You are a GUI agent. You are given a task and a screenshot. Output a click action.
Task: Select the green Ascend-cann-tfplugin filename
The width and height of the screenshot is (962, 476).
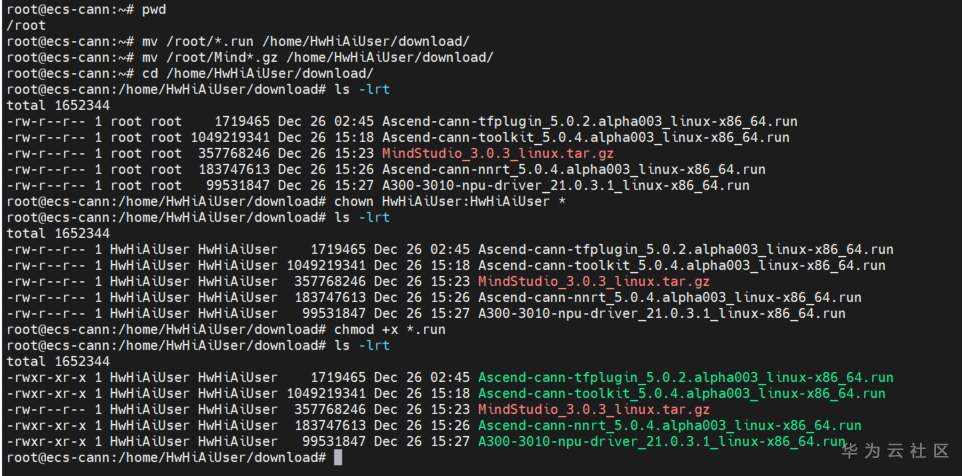pos(685,377)
